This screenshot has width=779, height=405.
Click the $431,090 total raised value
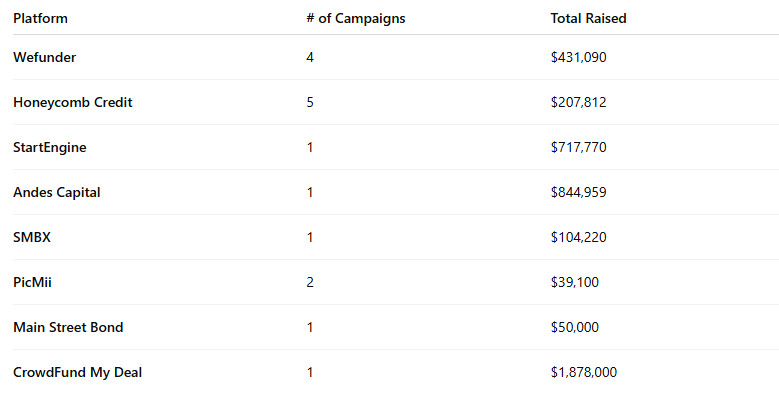pyautogui.click(x=578, y=57)
